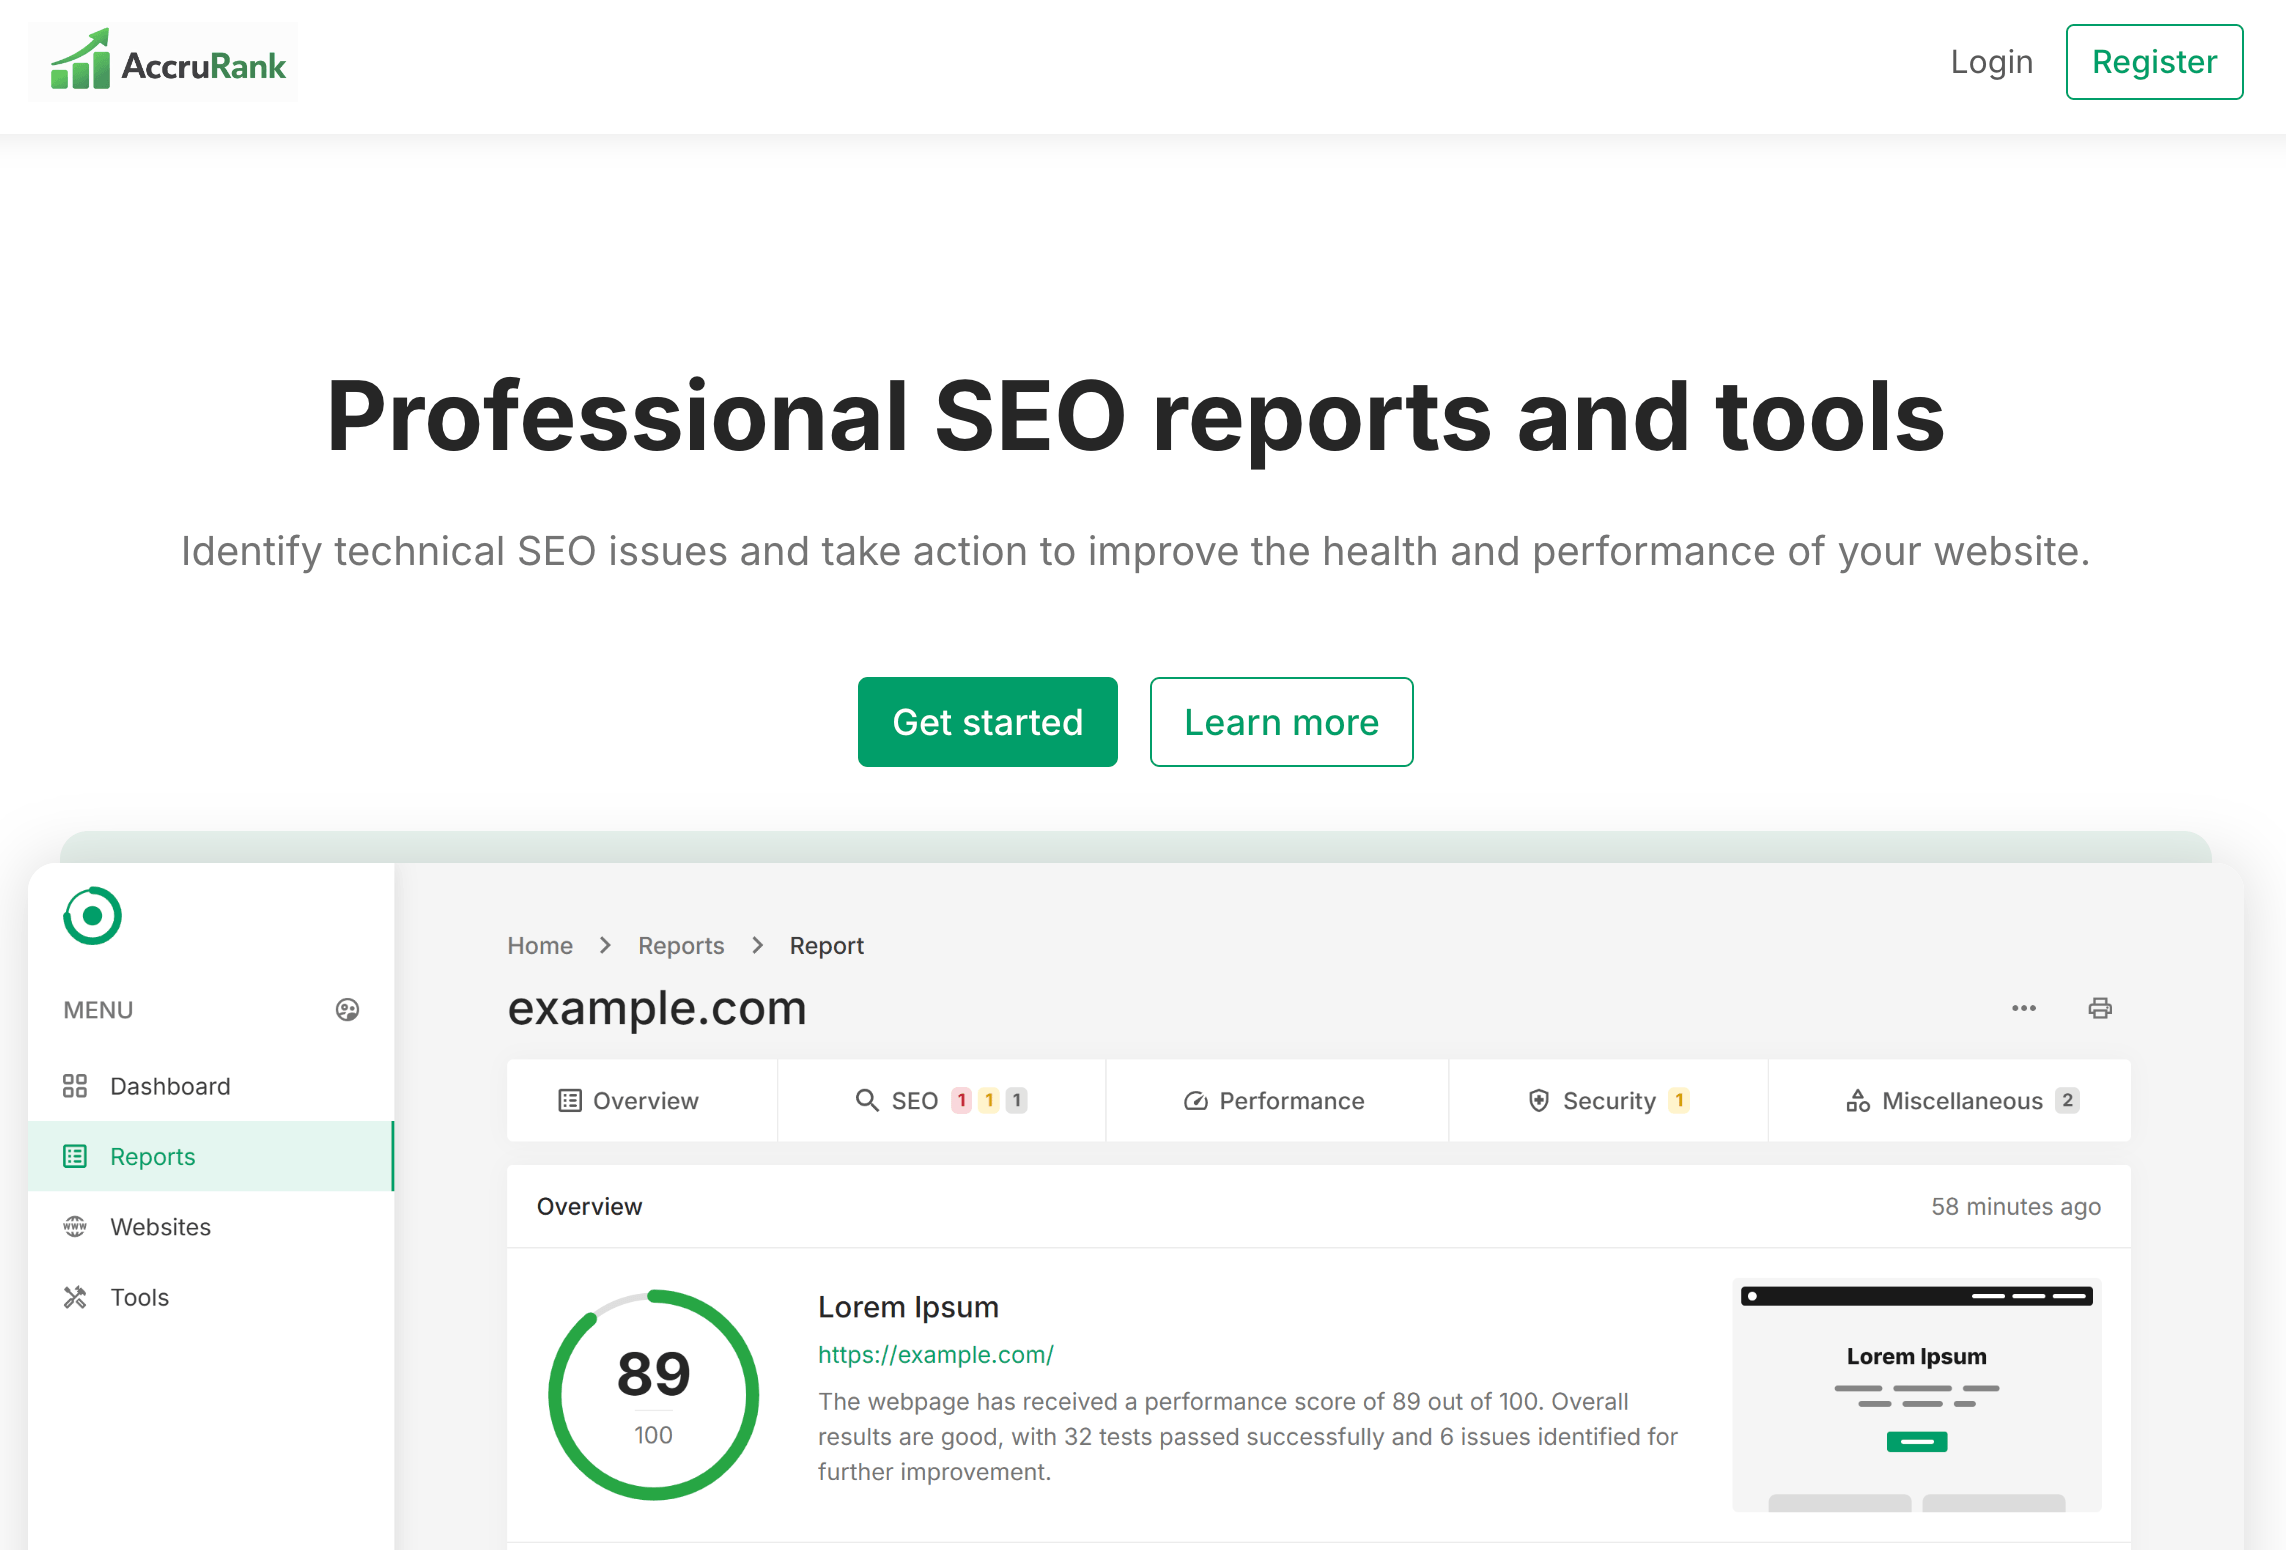This screenshot has height=1550, width=2286.
Task: Click the Register button
Action: click(x=2154, y=62)
